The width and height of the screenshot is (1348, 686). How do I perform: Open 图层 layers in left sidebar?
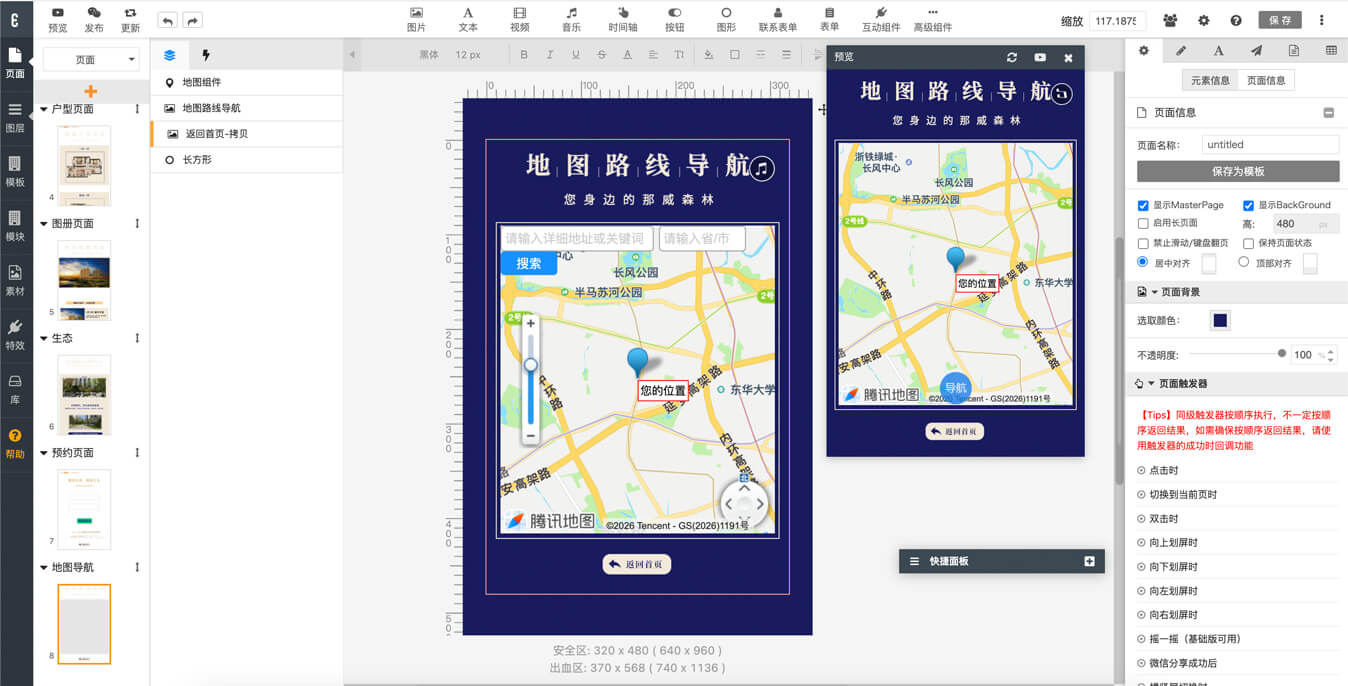15,117
